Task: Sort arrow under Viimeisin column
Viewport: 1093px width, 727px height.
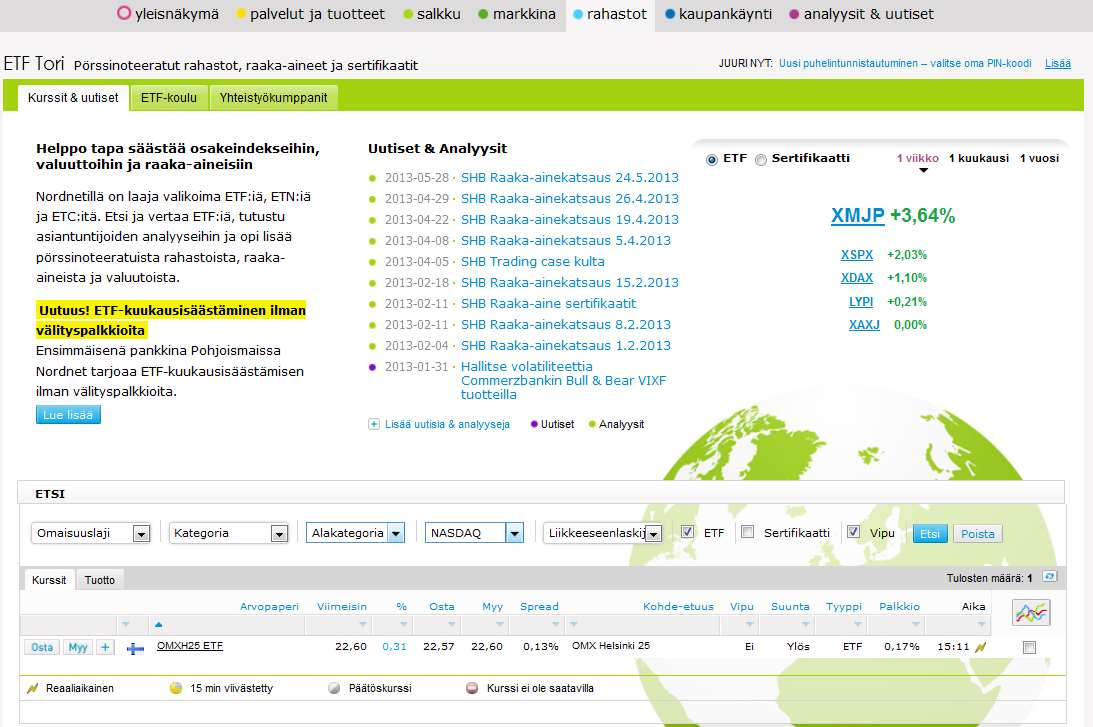Action: [x=362, y=625]
